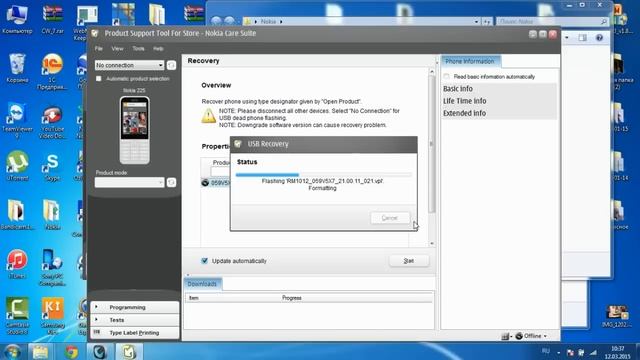Click the refresh icon beside Product mode dropdown

pyautogui.click(x=171, y=182)
